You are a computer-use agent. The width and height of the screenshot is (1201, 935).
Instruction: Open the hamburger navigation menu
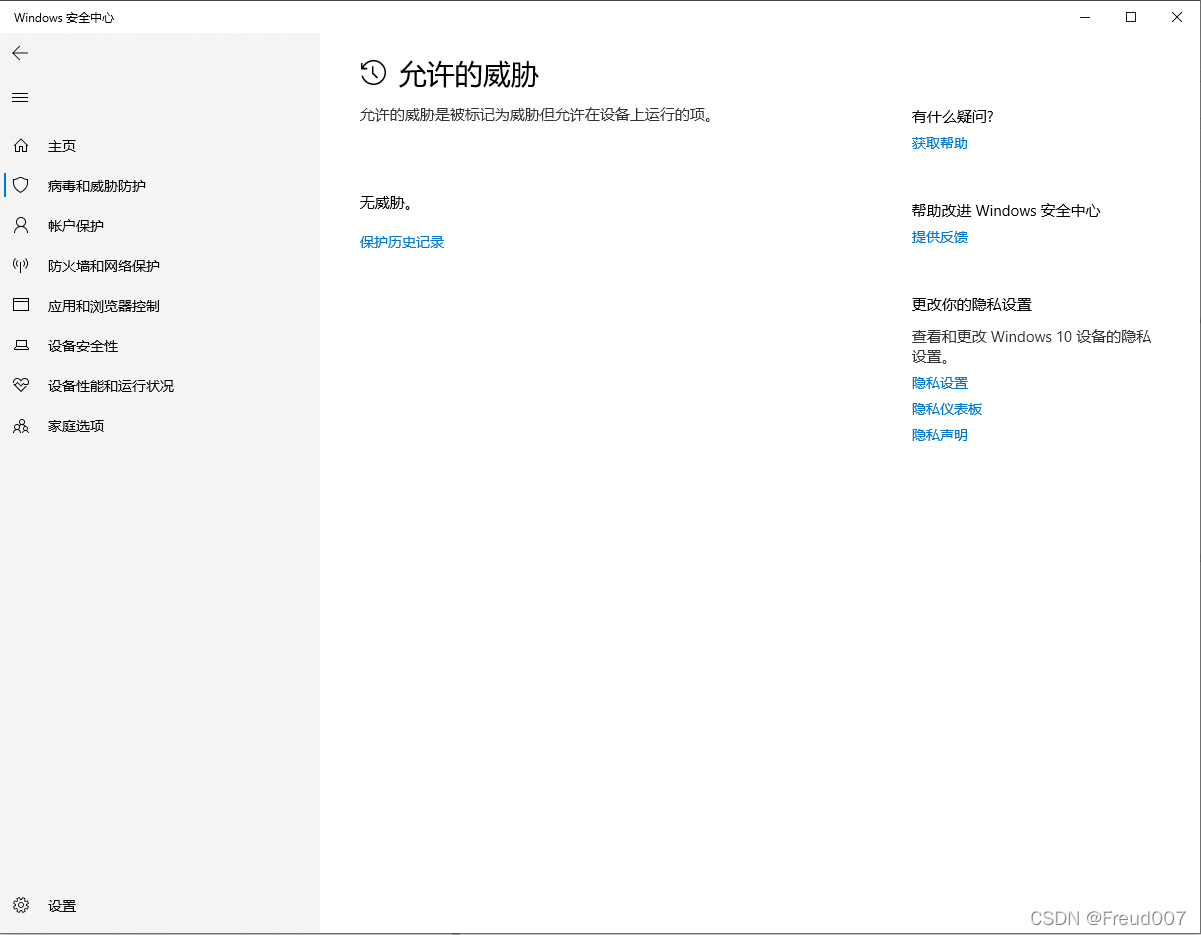point(20,97)
